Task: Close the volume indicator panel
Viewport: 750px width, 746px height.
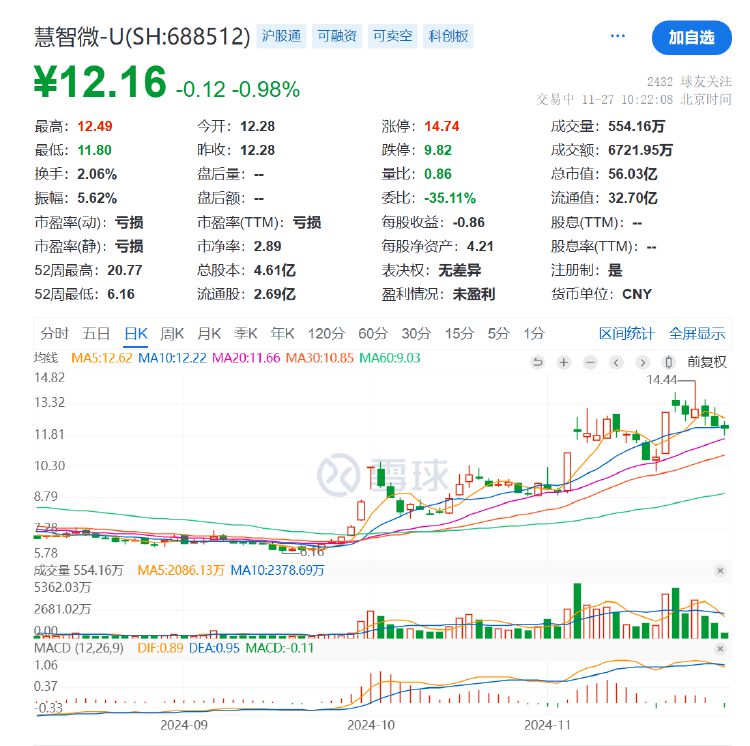Action: (x=719, y=570)
